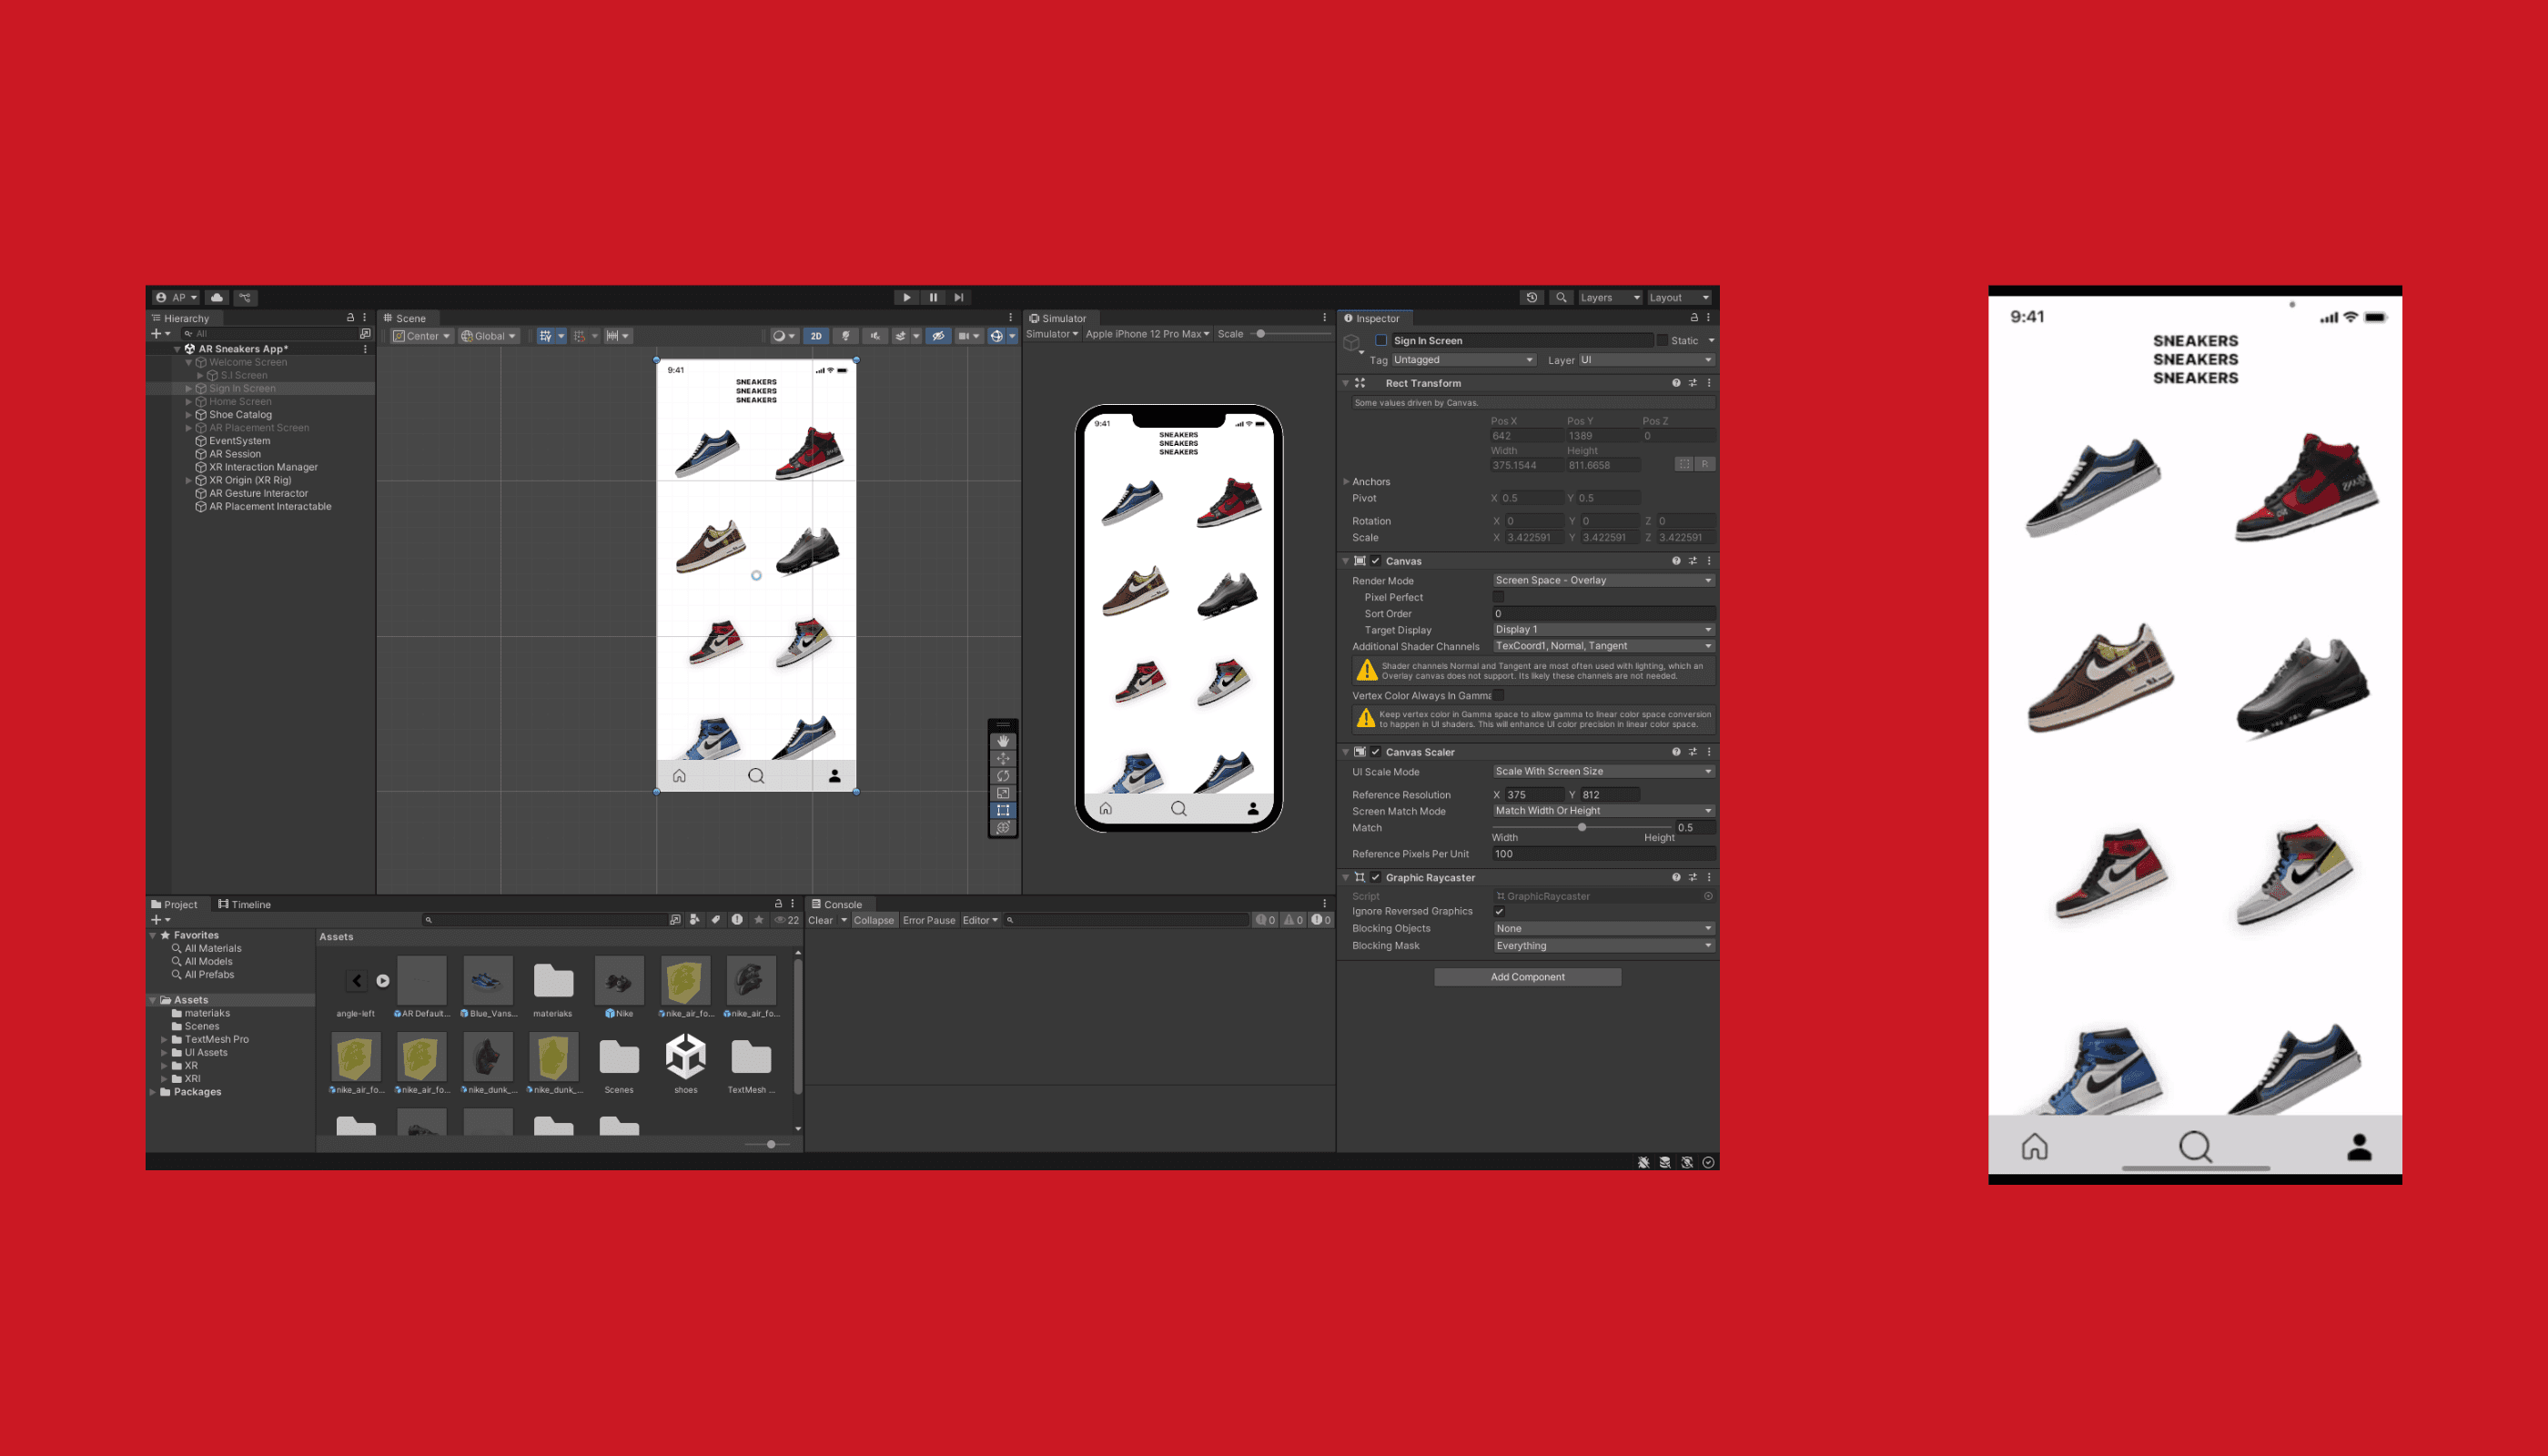
Task: Open the Blocking Mask dropdown
Action: point(1603,946)
